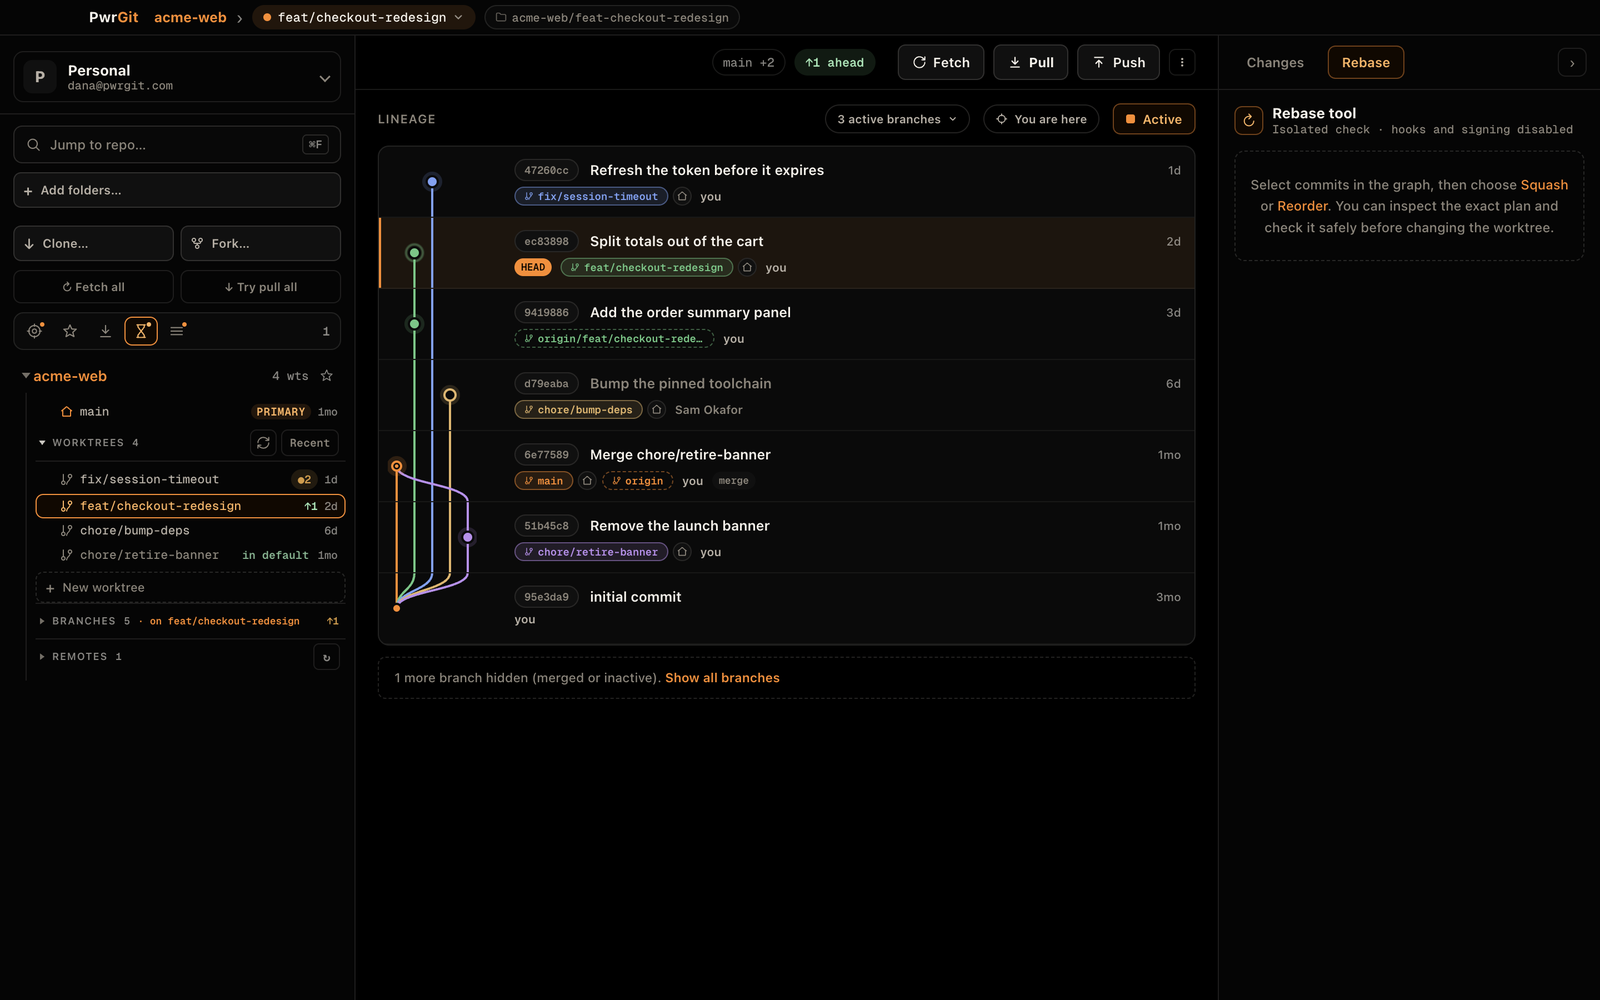This screenshot has height=1000, width=1600.
Task: Click the HEAD badge on ec83898
Action: tap(533, 267)
